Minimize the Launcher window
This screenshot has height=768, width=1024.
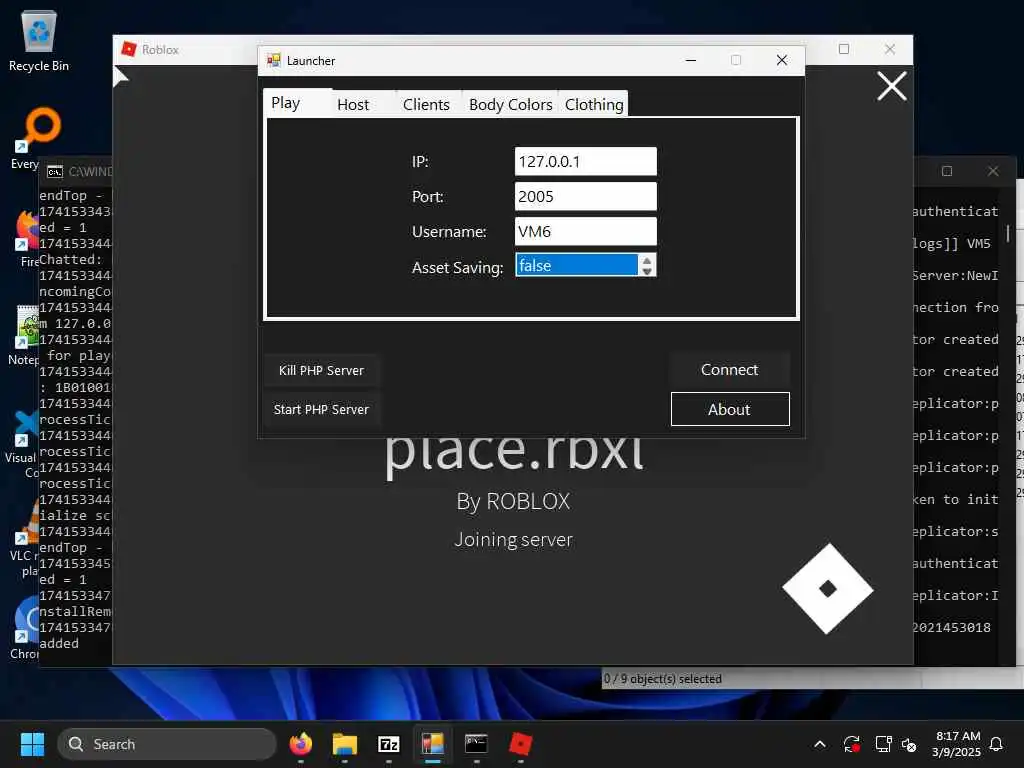click(691, 60)
